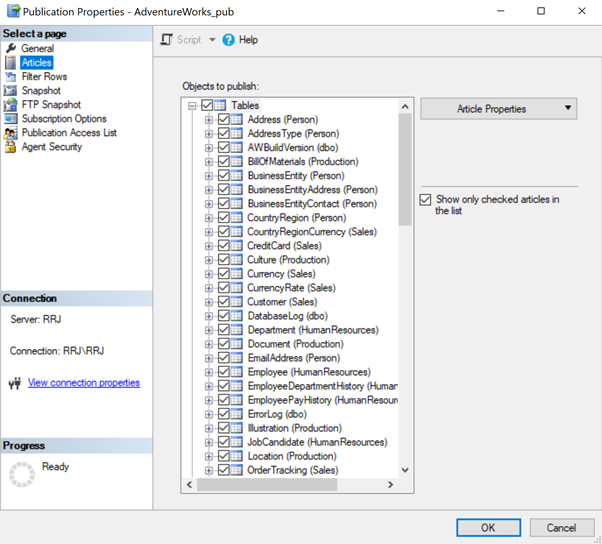Click the Script toolbar icon
The height and width of the screenshot is (544, 602).
[x=166, y=40]
